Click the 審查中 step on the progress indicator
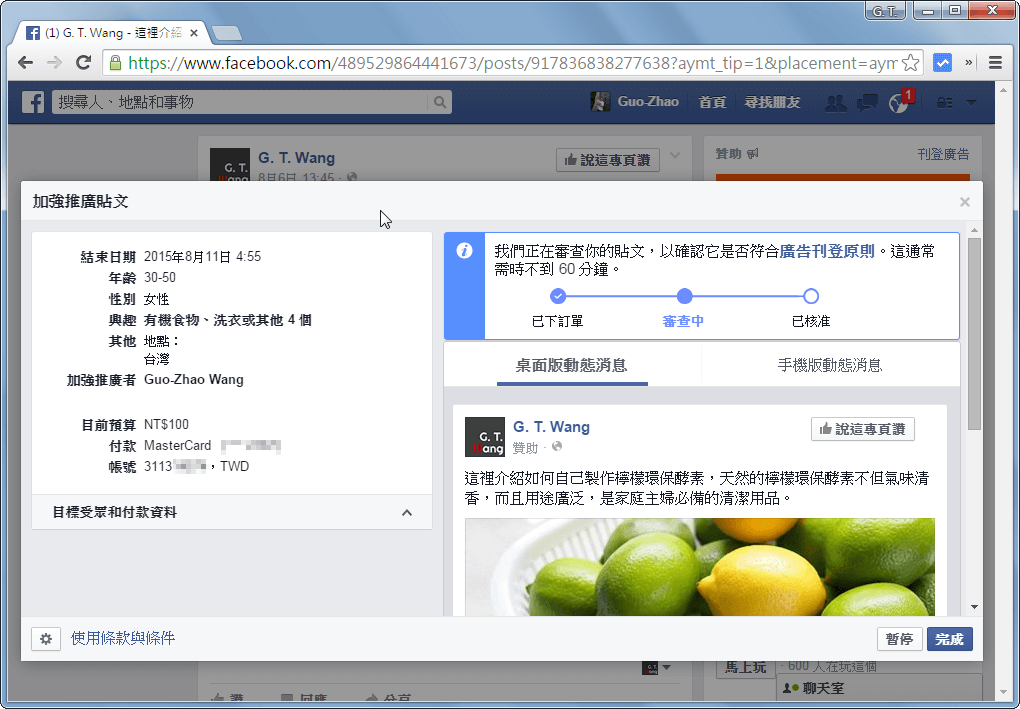The width and height of the screenshot is (1020, 709). pos(684,296)
